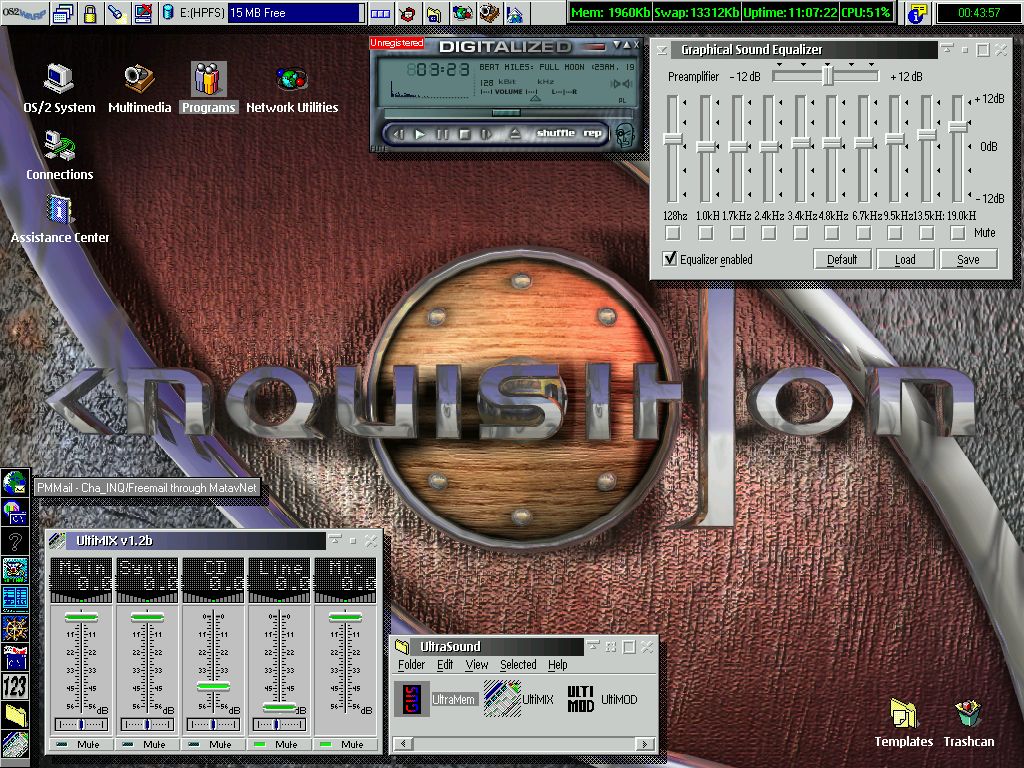1024x768 pixels.
Task: Click the OS/2 Warp button in top bar
Action: click(x=24, y=12)
